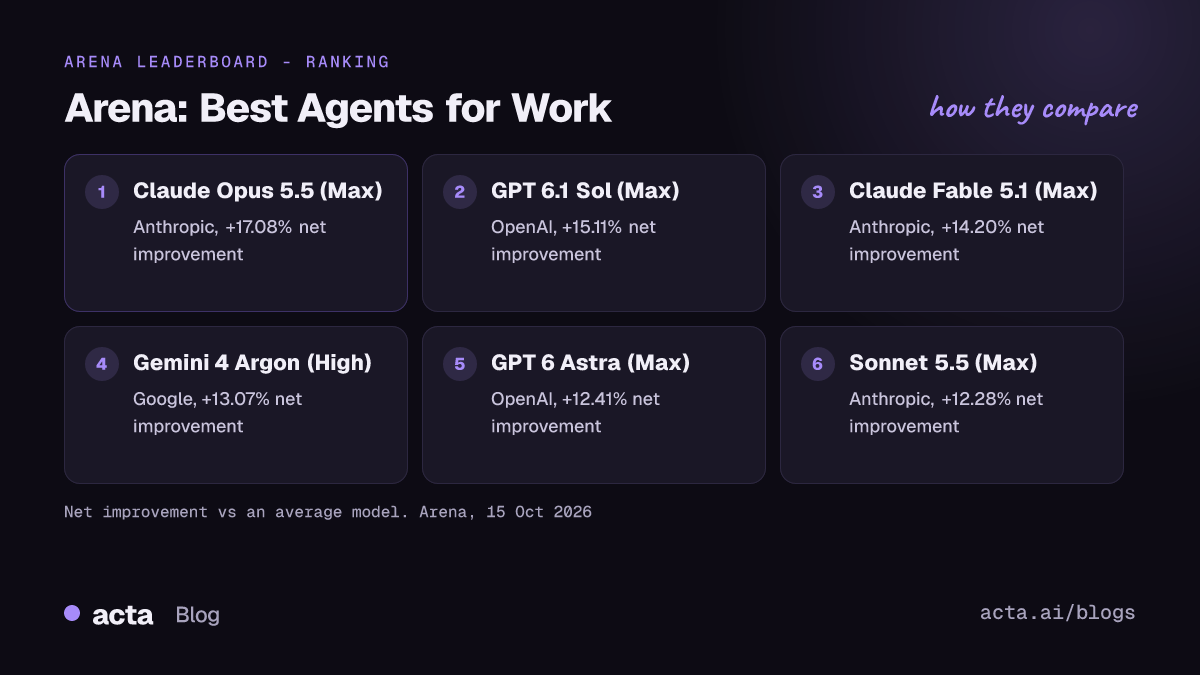This screenshot has width=1200, height=675.
Task: Click the +14.20% net improvement text
Action: click(946, 241)
